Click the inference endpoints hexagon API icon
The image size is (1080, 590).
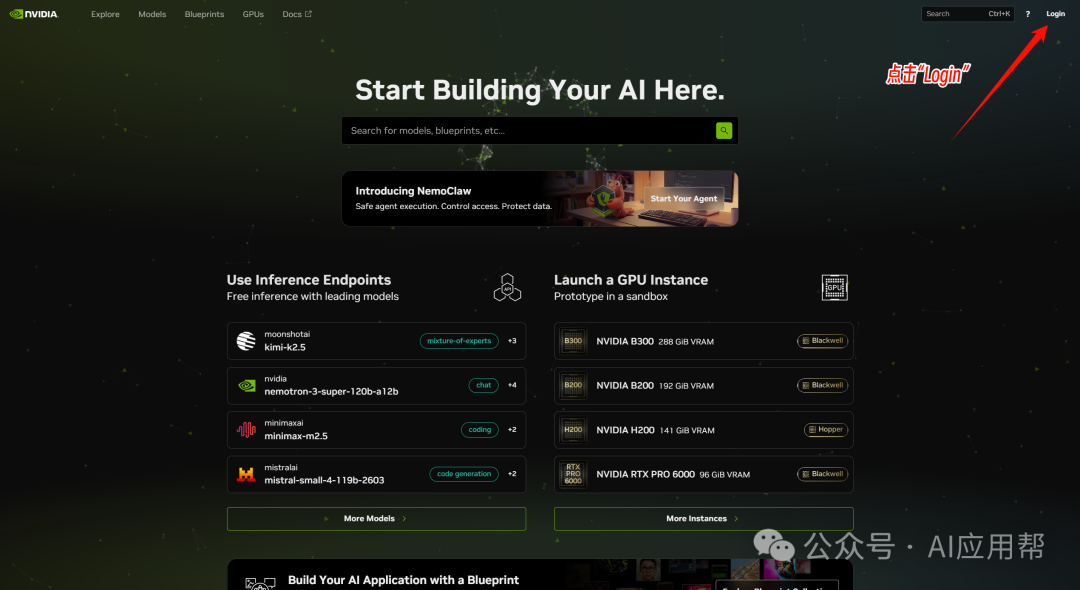click(507, 287)
